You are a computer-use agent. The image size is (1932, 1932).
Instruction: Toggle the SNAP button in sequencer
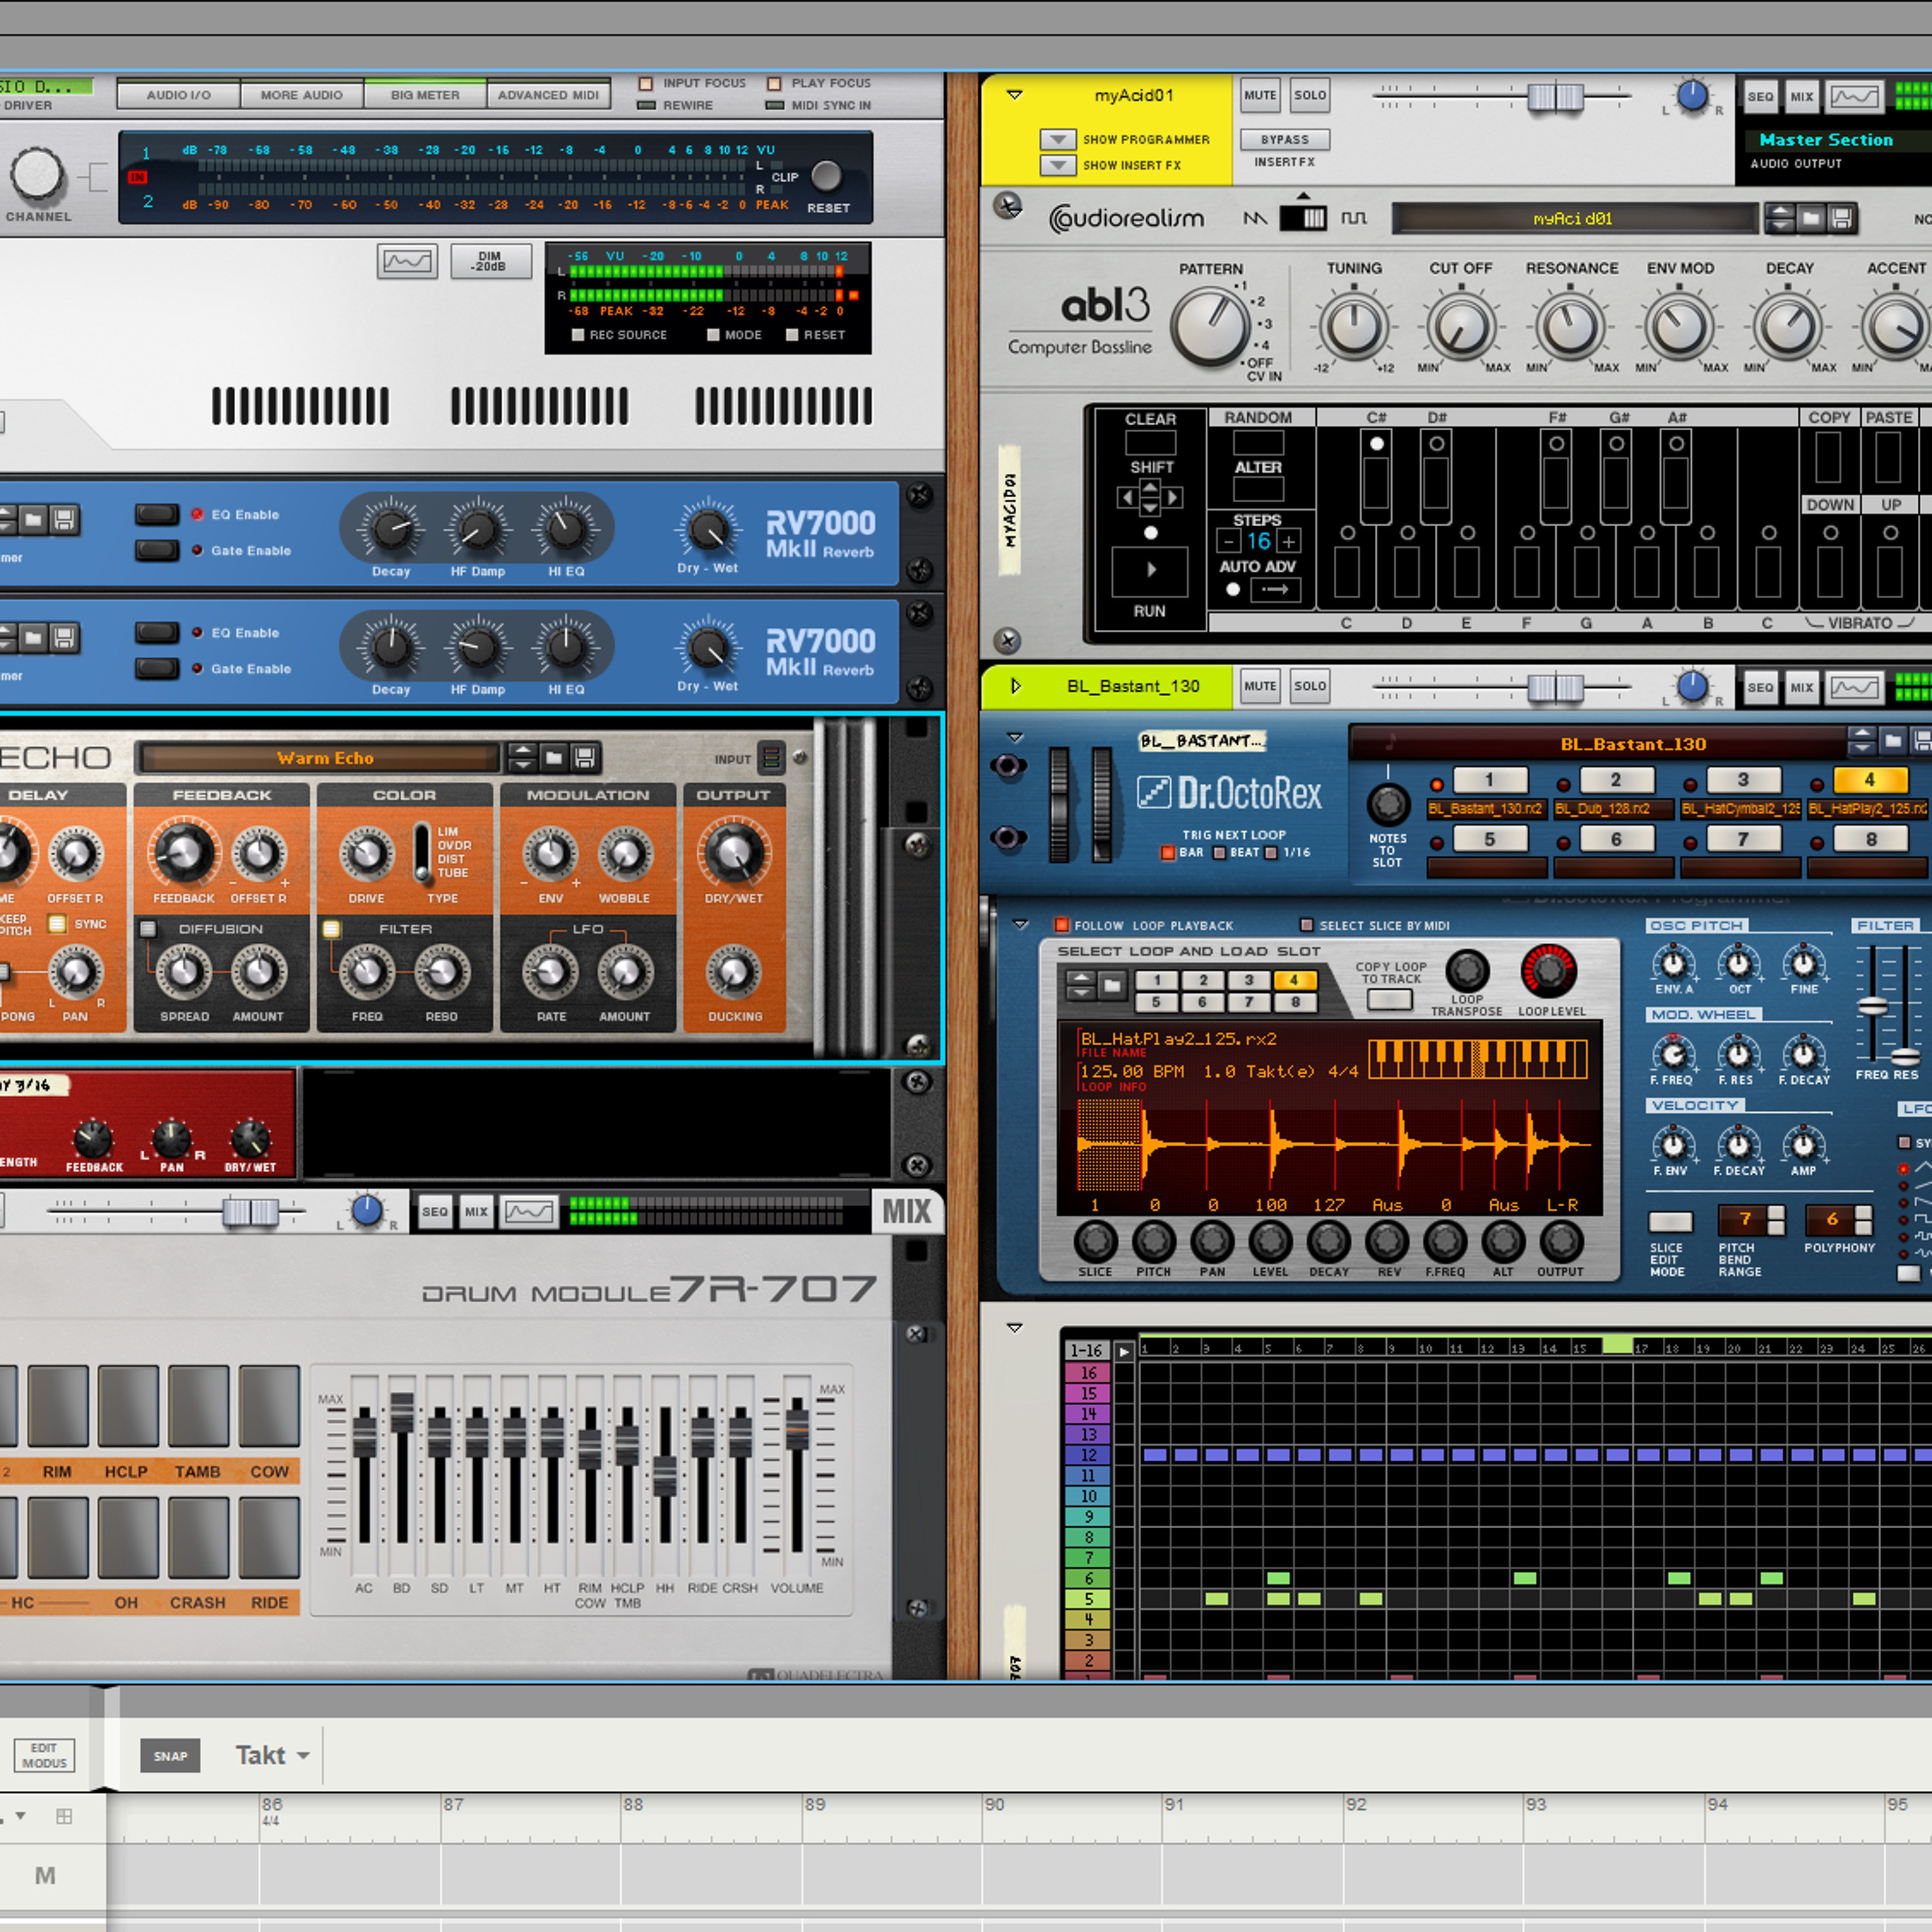(x=170, y=1755)
